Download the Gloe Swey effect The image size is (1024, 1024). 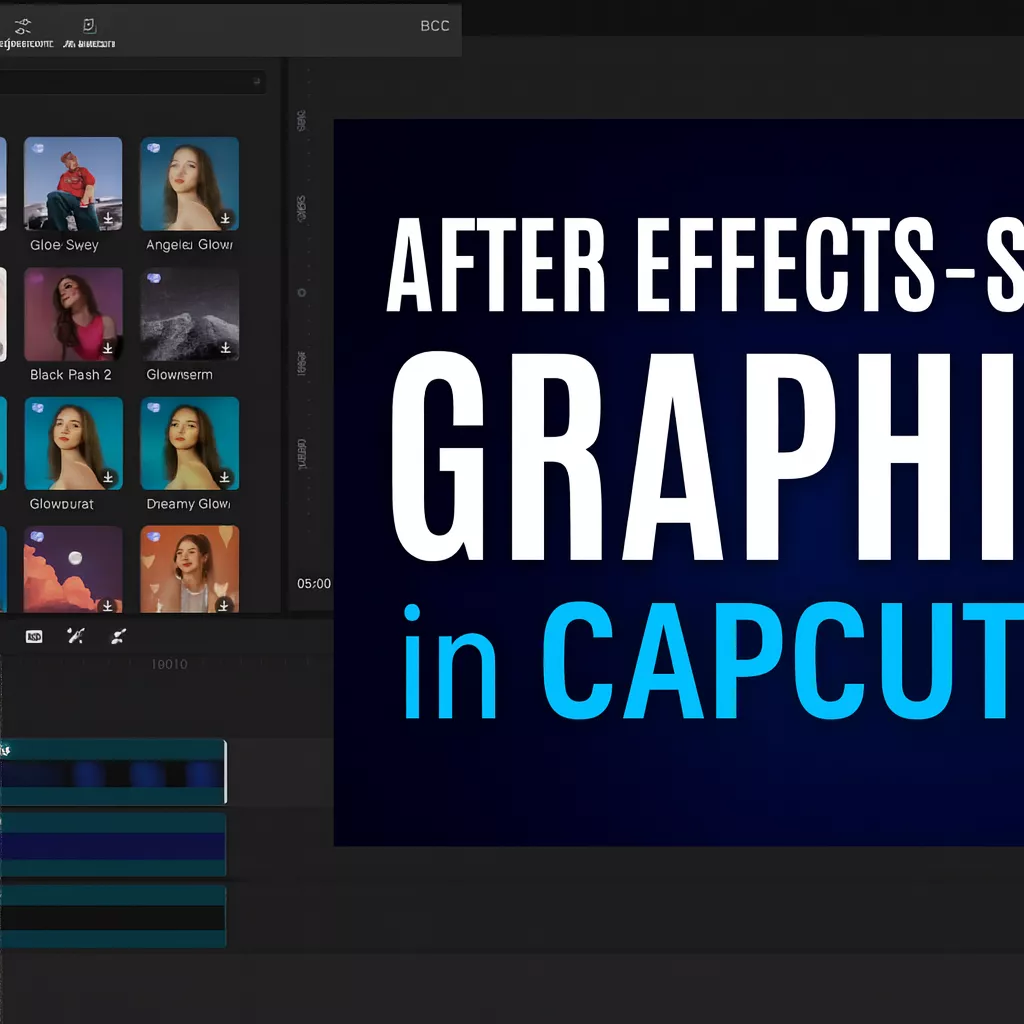(109, 219)
